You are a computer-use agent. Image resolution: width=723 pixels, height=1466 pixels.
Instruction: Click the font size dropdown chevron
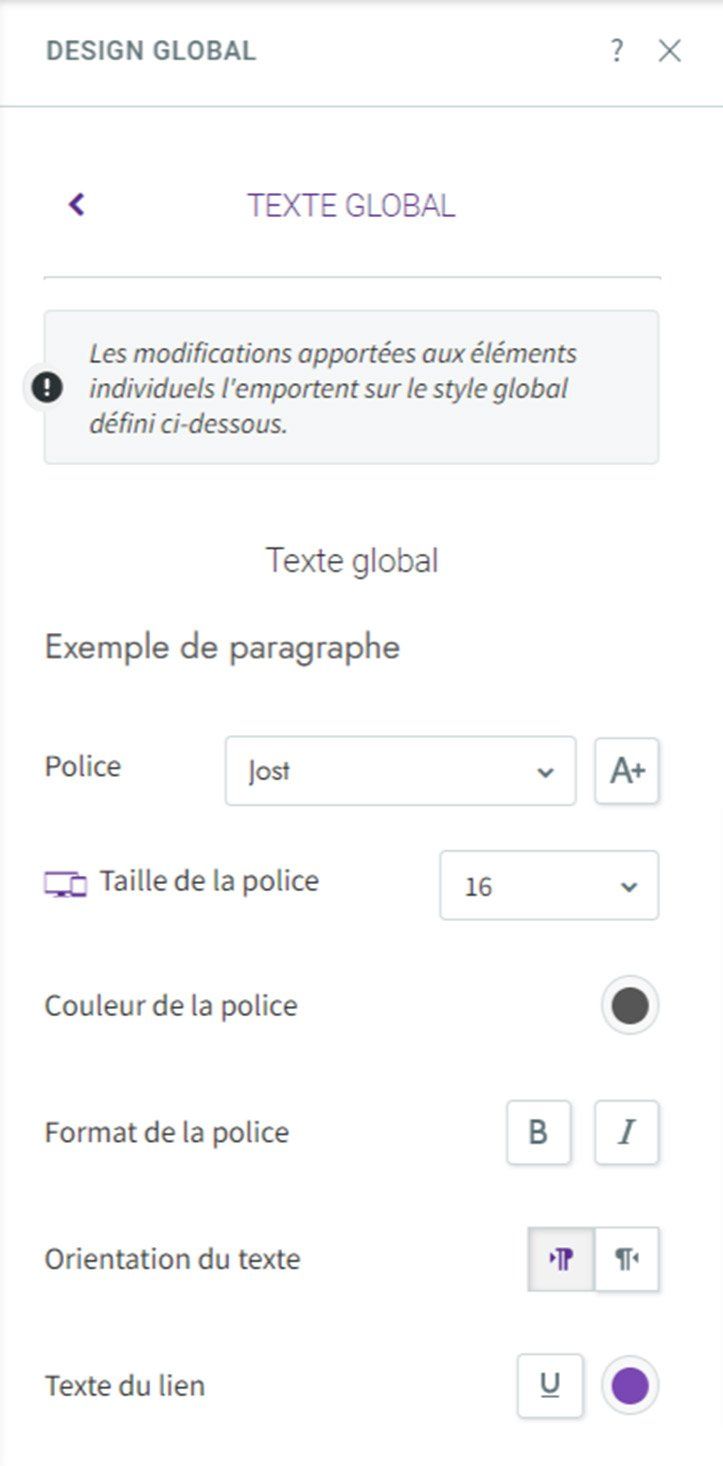point(628,887)
